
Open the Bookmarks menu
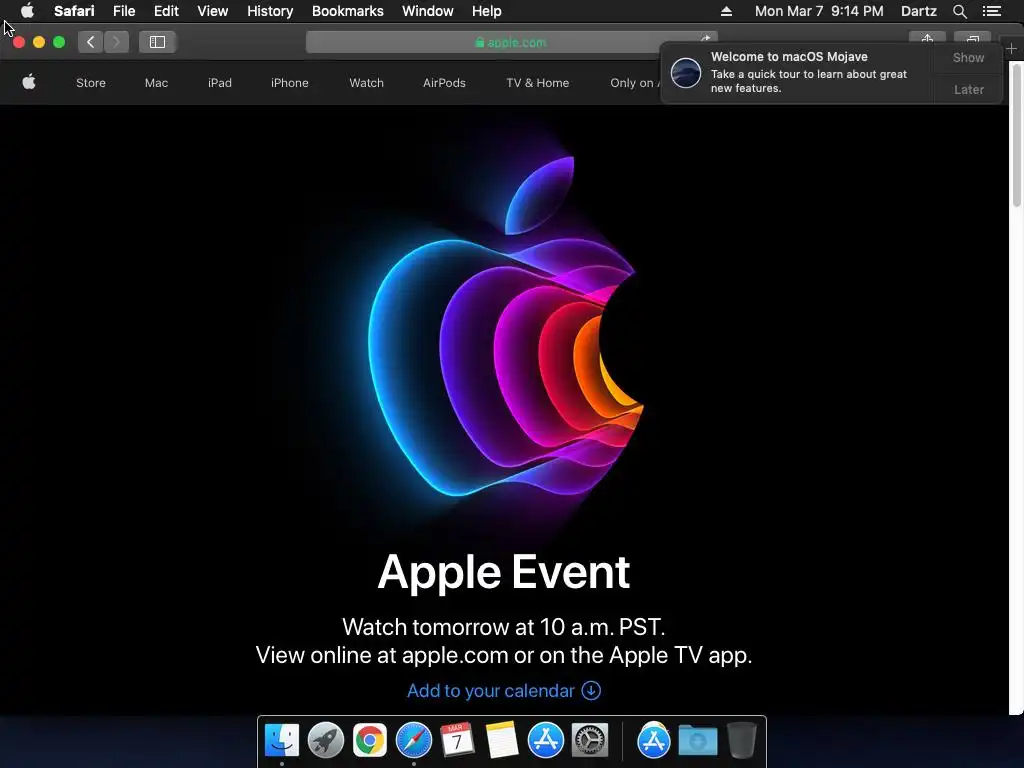347,11
